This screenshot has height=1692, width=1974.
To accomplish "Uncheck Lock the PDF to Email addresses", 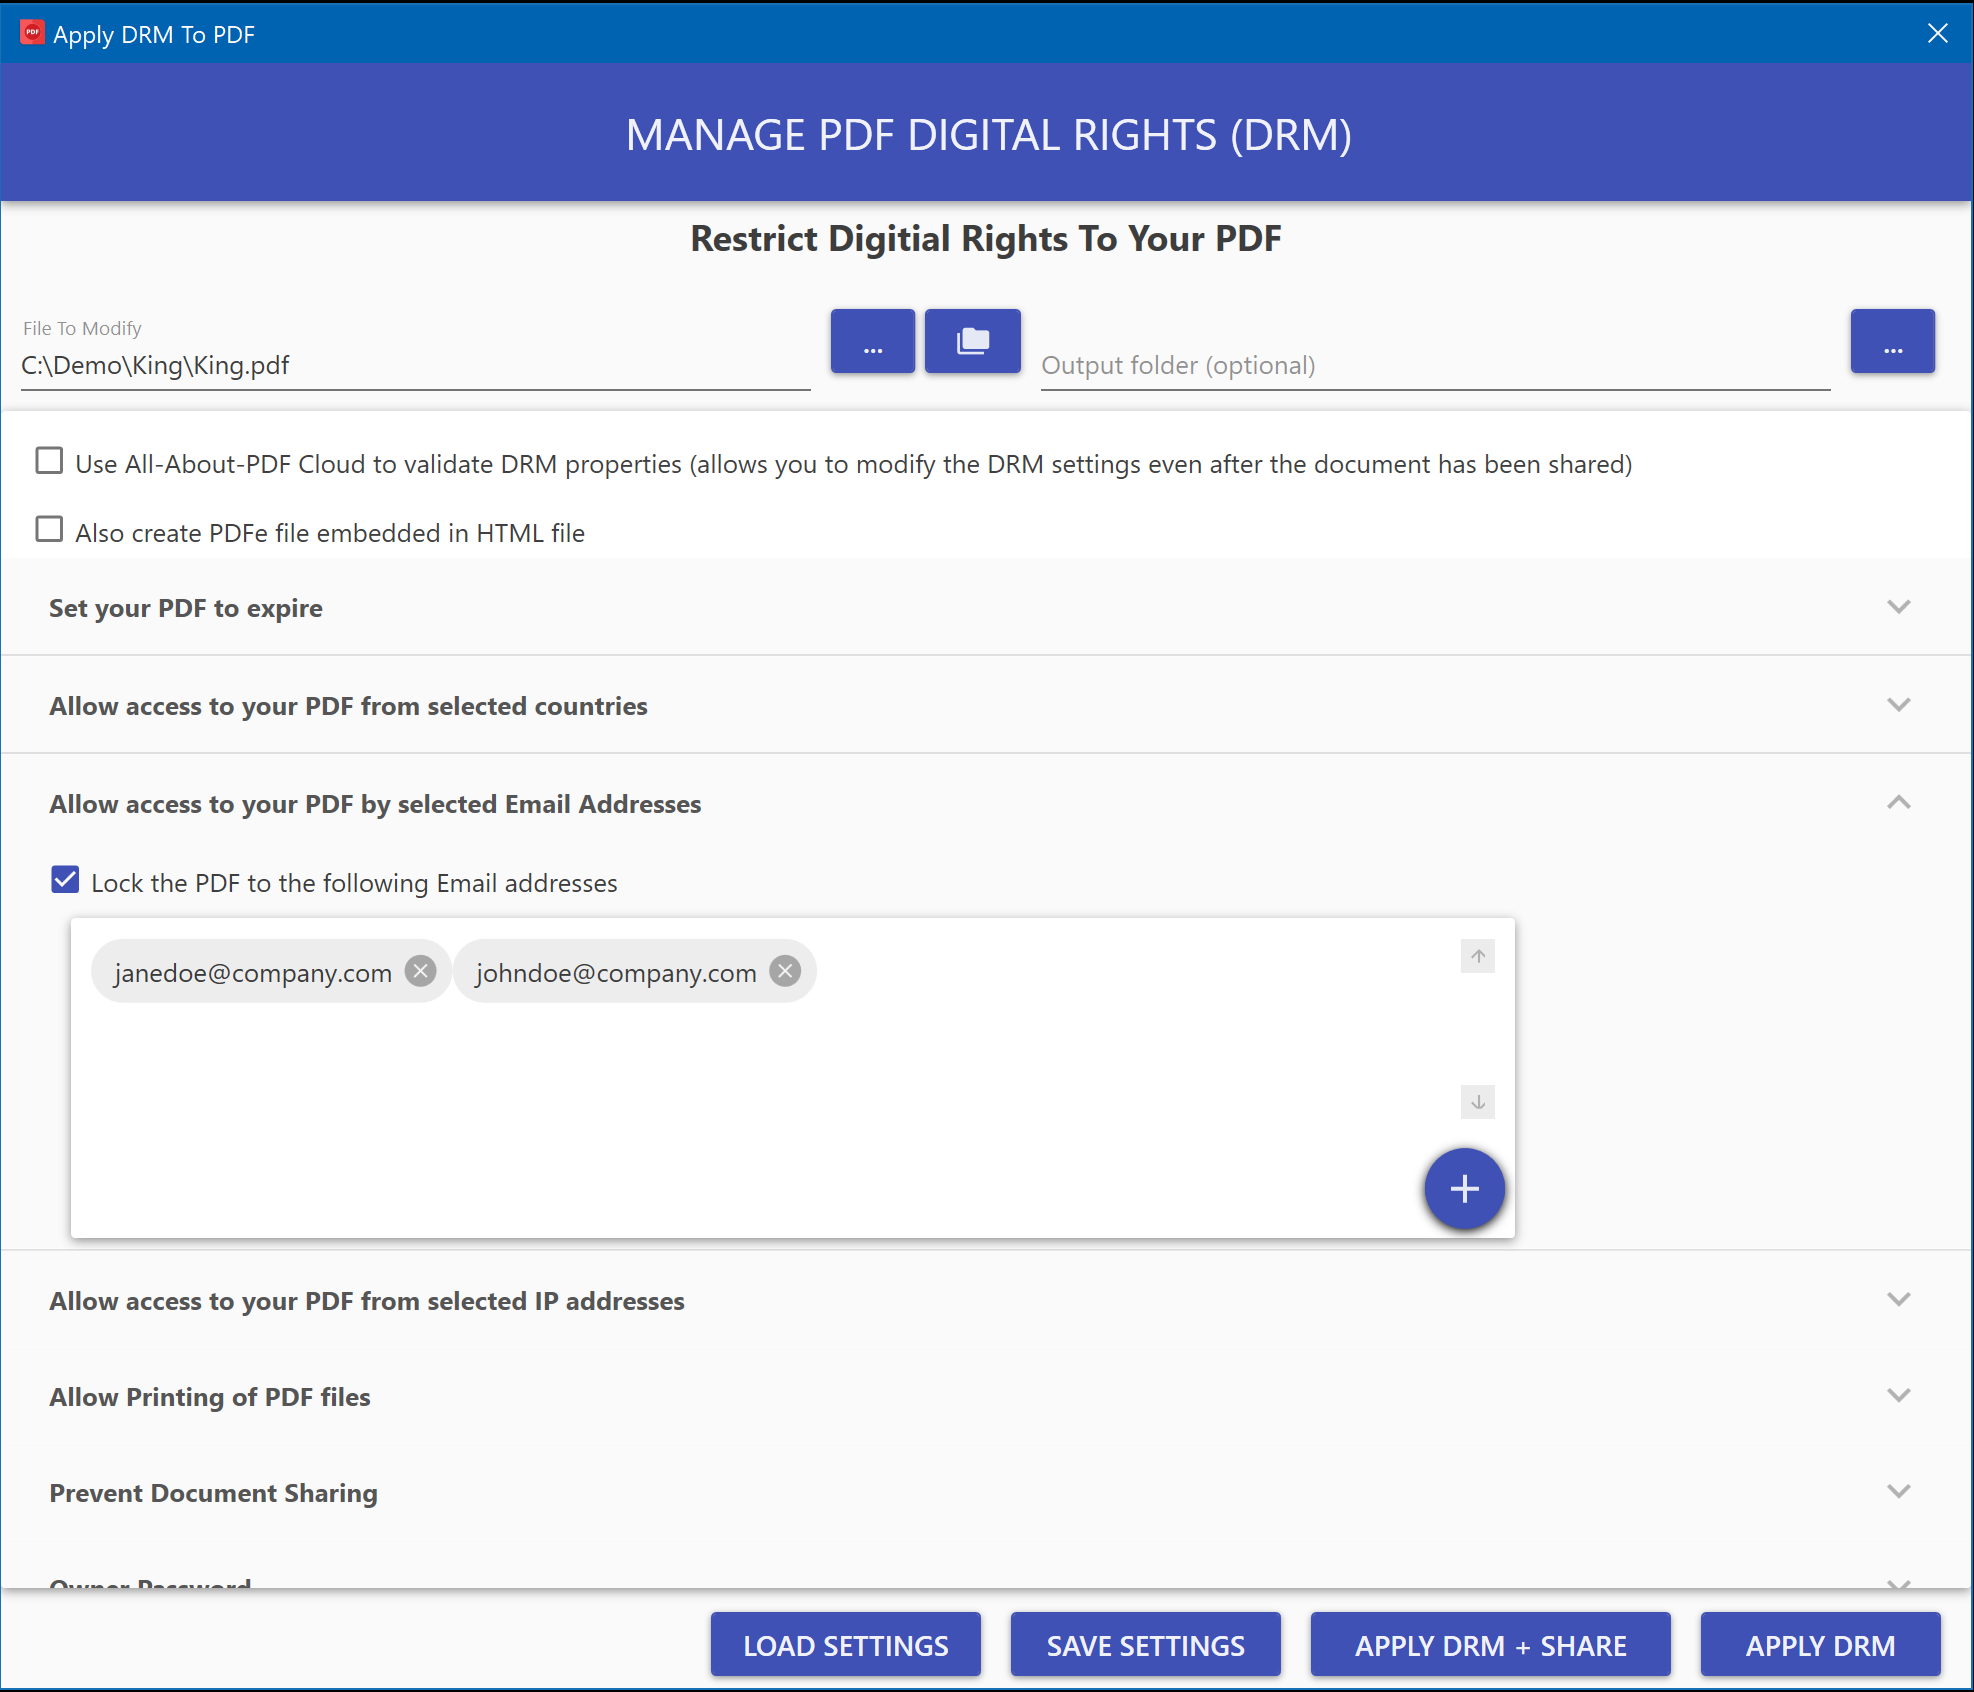I will pos(65,880).
